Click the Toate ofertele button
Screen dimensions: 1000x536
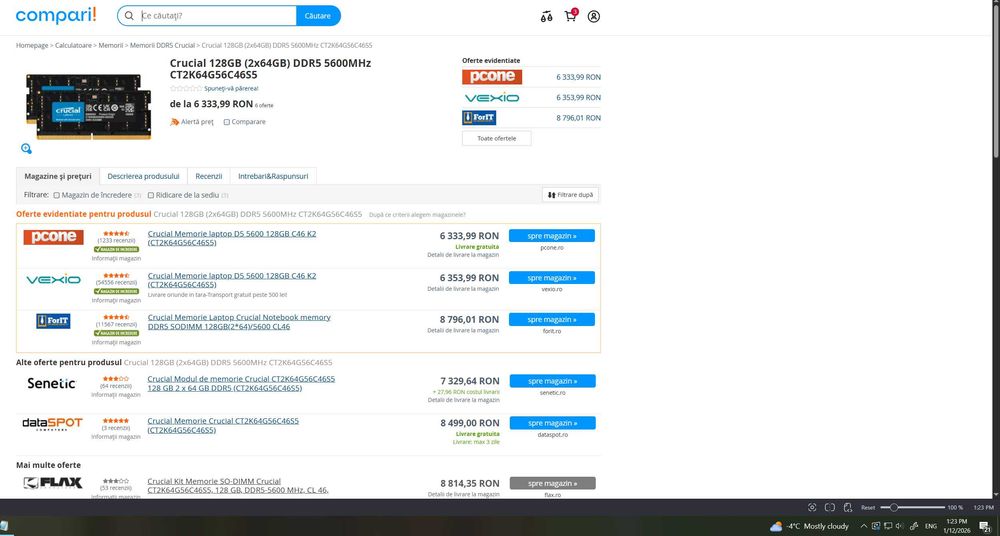coord(497,138)
